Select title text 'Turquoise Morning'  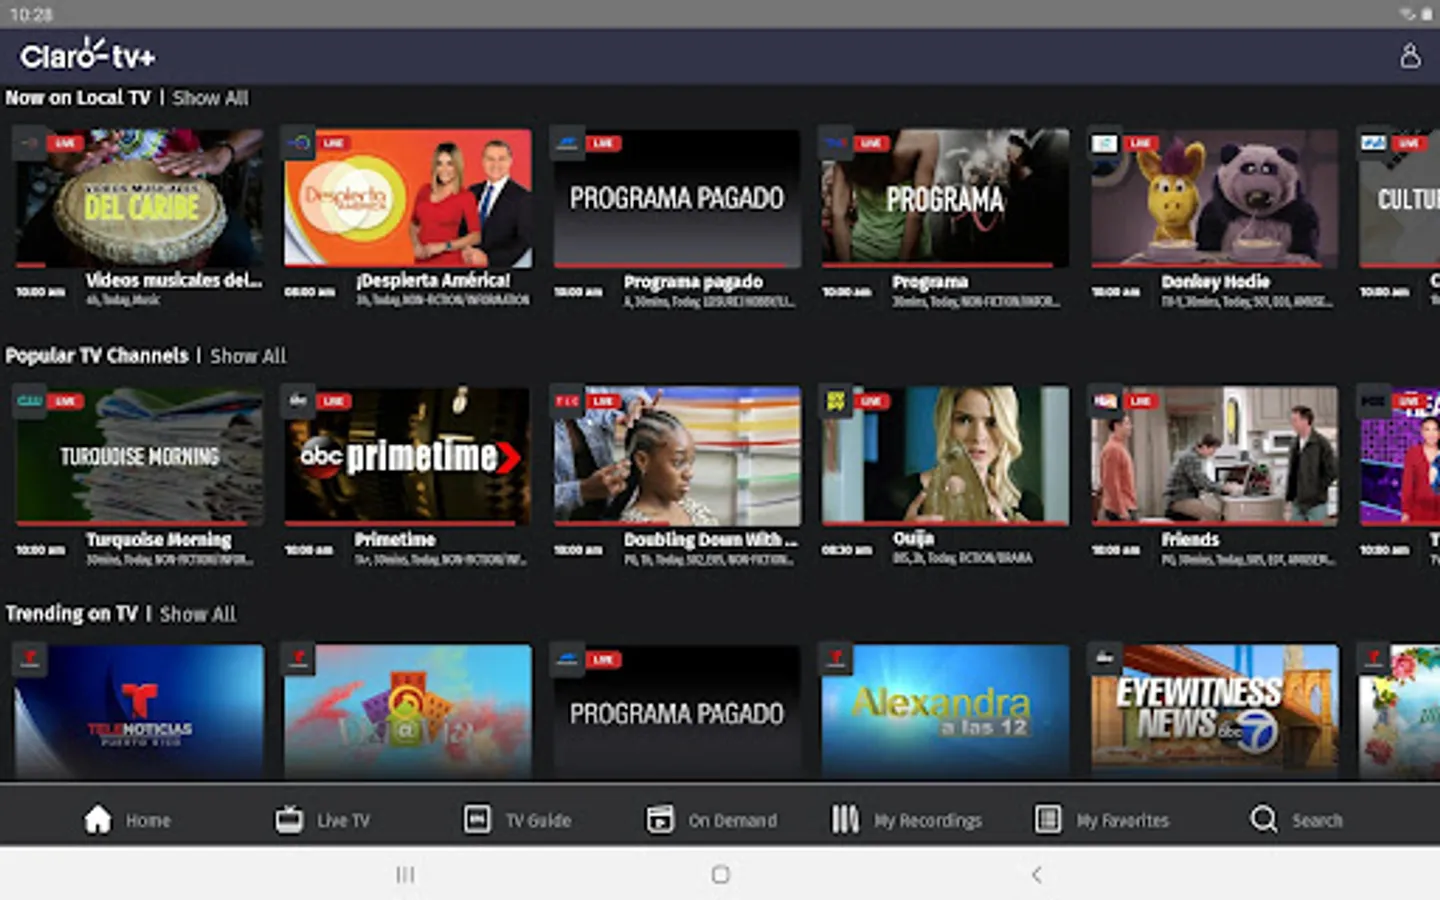159,540
